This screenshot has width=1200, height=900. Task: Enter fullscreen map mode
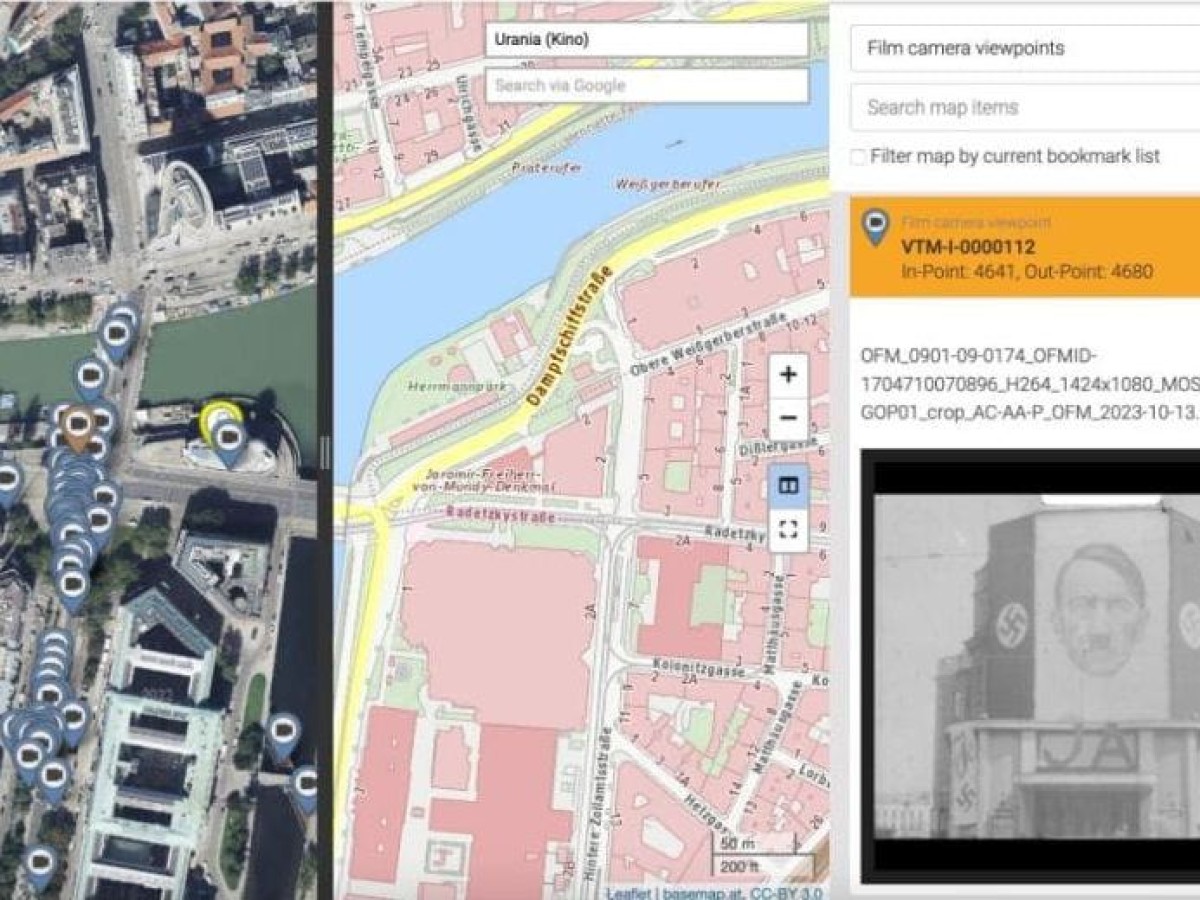[788, 529]
